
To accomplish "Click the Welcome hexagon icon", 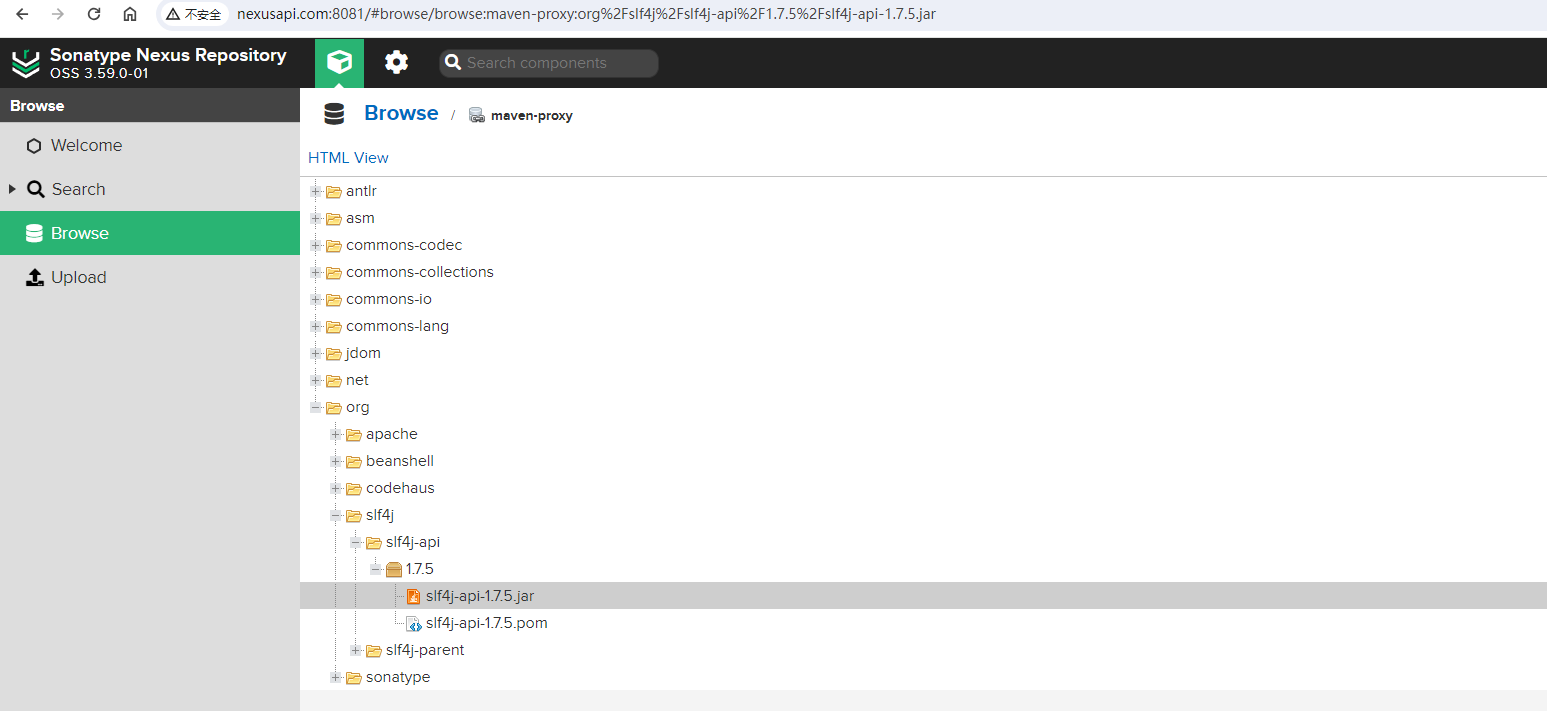I will 34,146.
